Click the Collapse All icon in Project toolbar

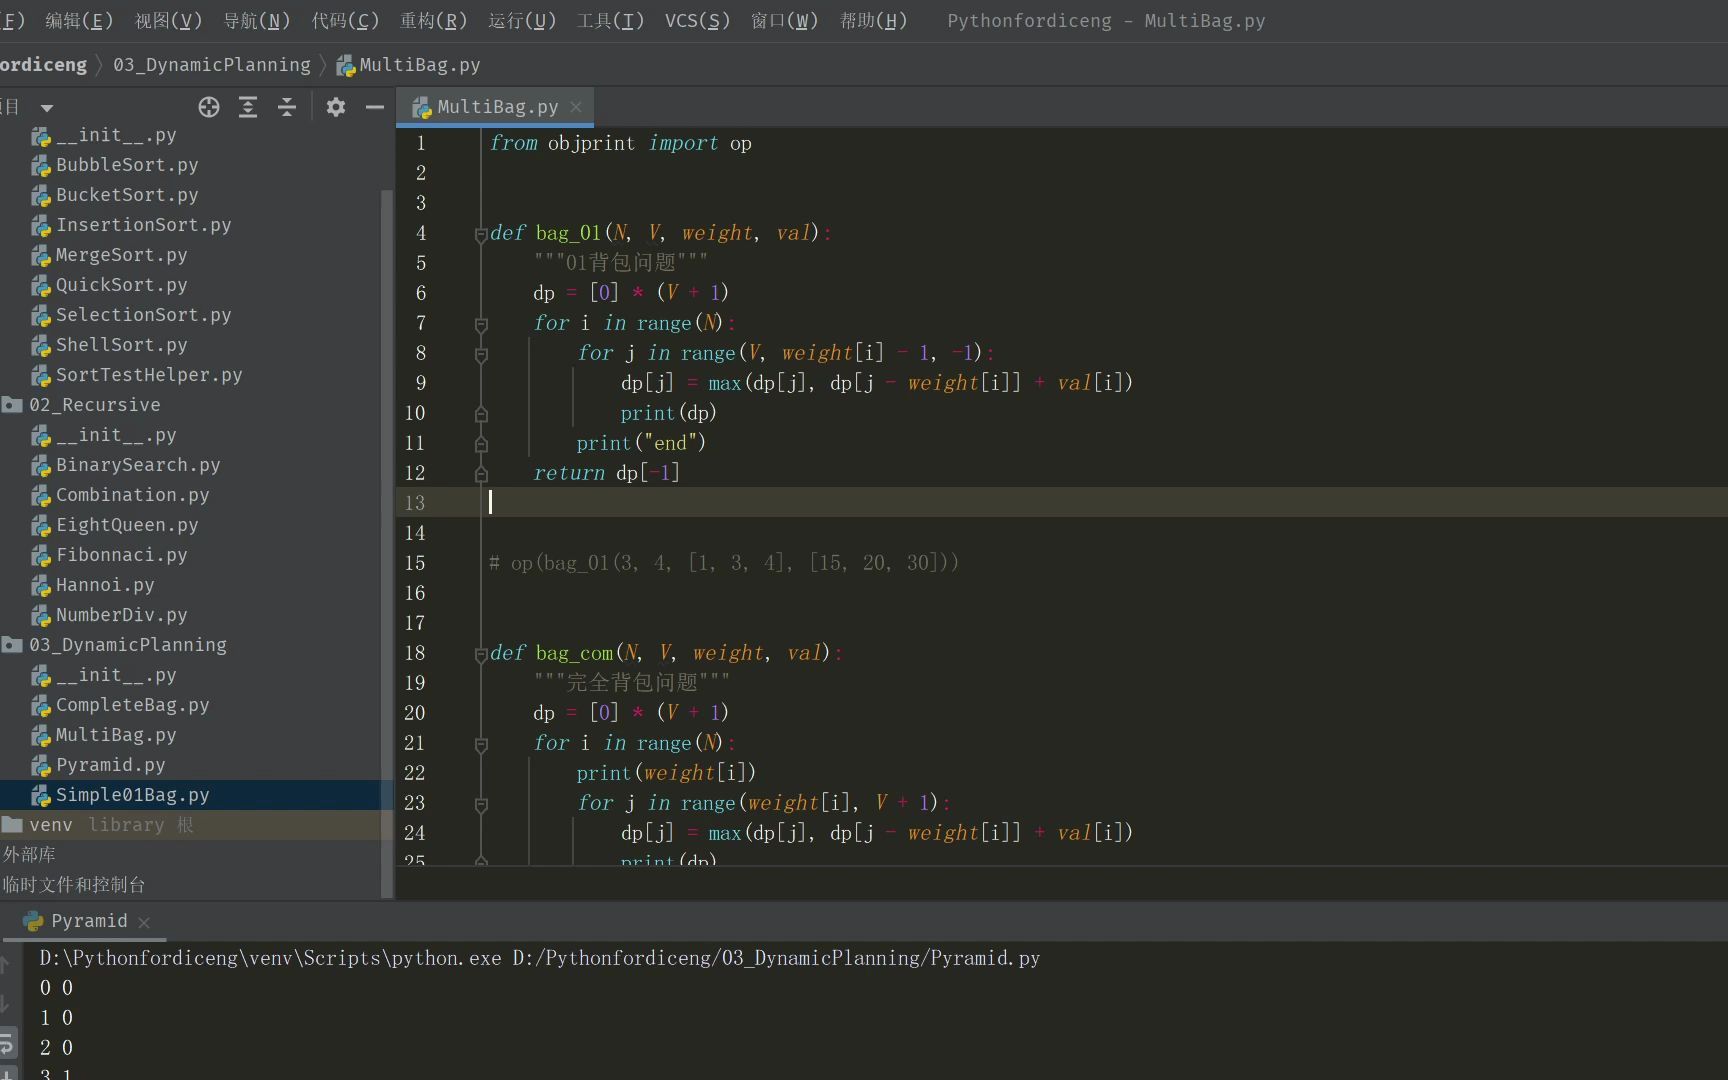pos(287,107)
